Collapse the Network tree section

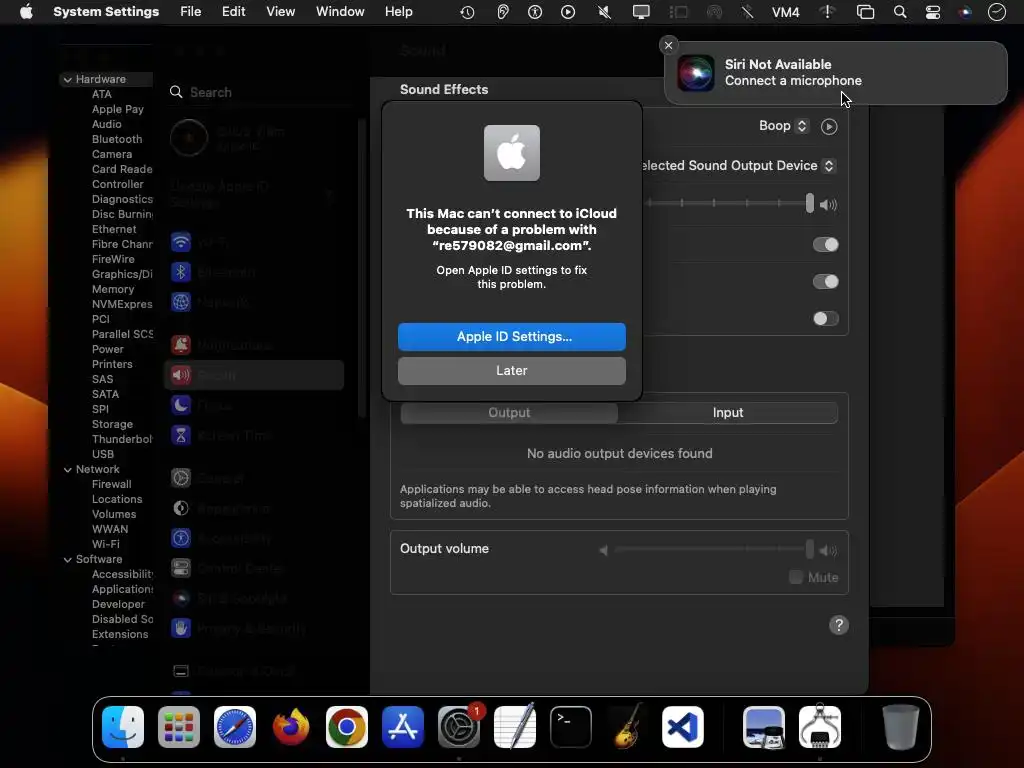click(x=67, y=470)
